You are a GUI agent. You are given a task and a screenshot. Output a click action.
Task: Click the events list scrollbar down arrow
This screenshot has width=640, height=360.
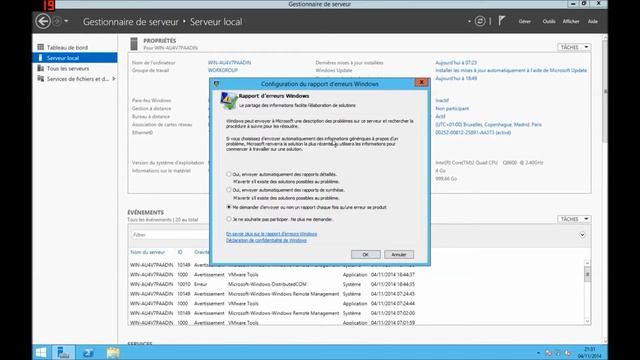pos(587,321)
